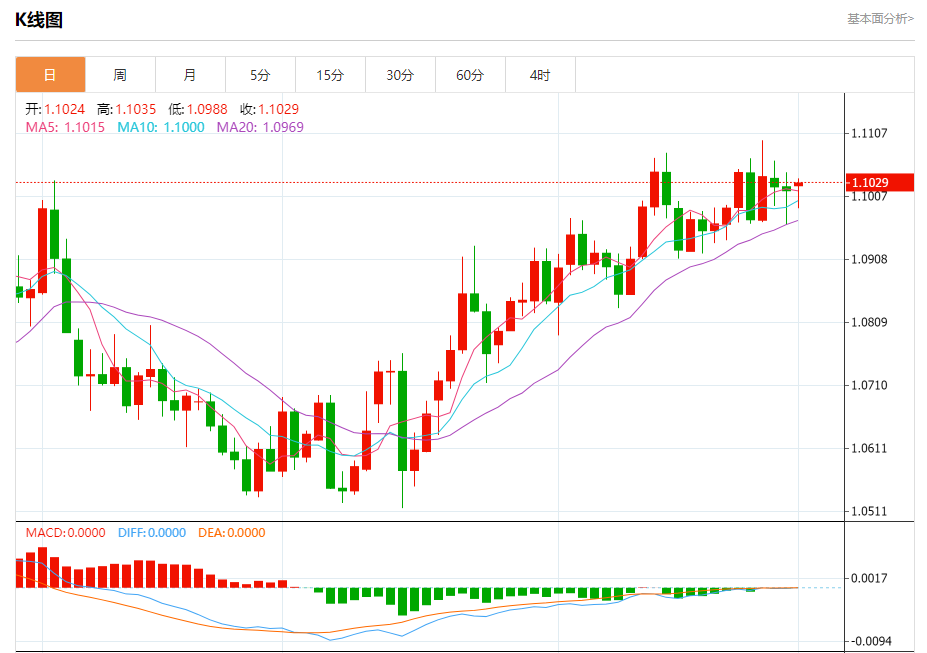Image resolution: width=927 pixels, height=653 pixels.
Task: Click the DEA:0.0000 indicator label
Action: 232,532
